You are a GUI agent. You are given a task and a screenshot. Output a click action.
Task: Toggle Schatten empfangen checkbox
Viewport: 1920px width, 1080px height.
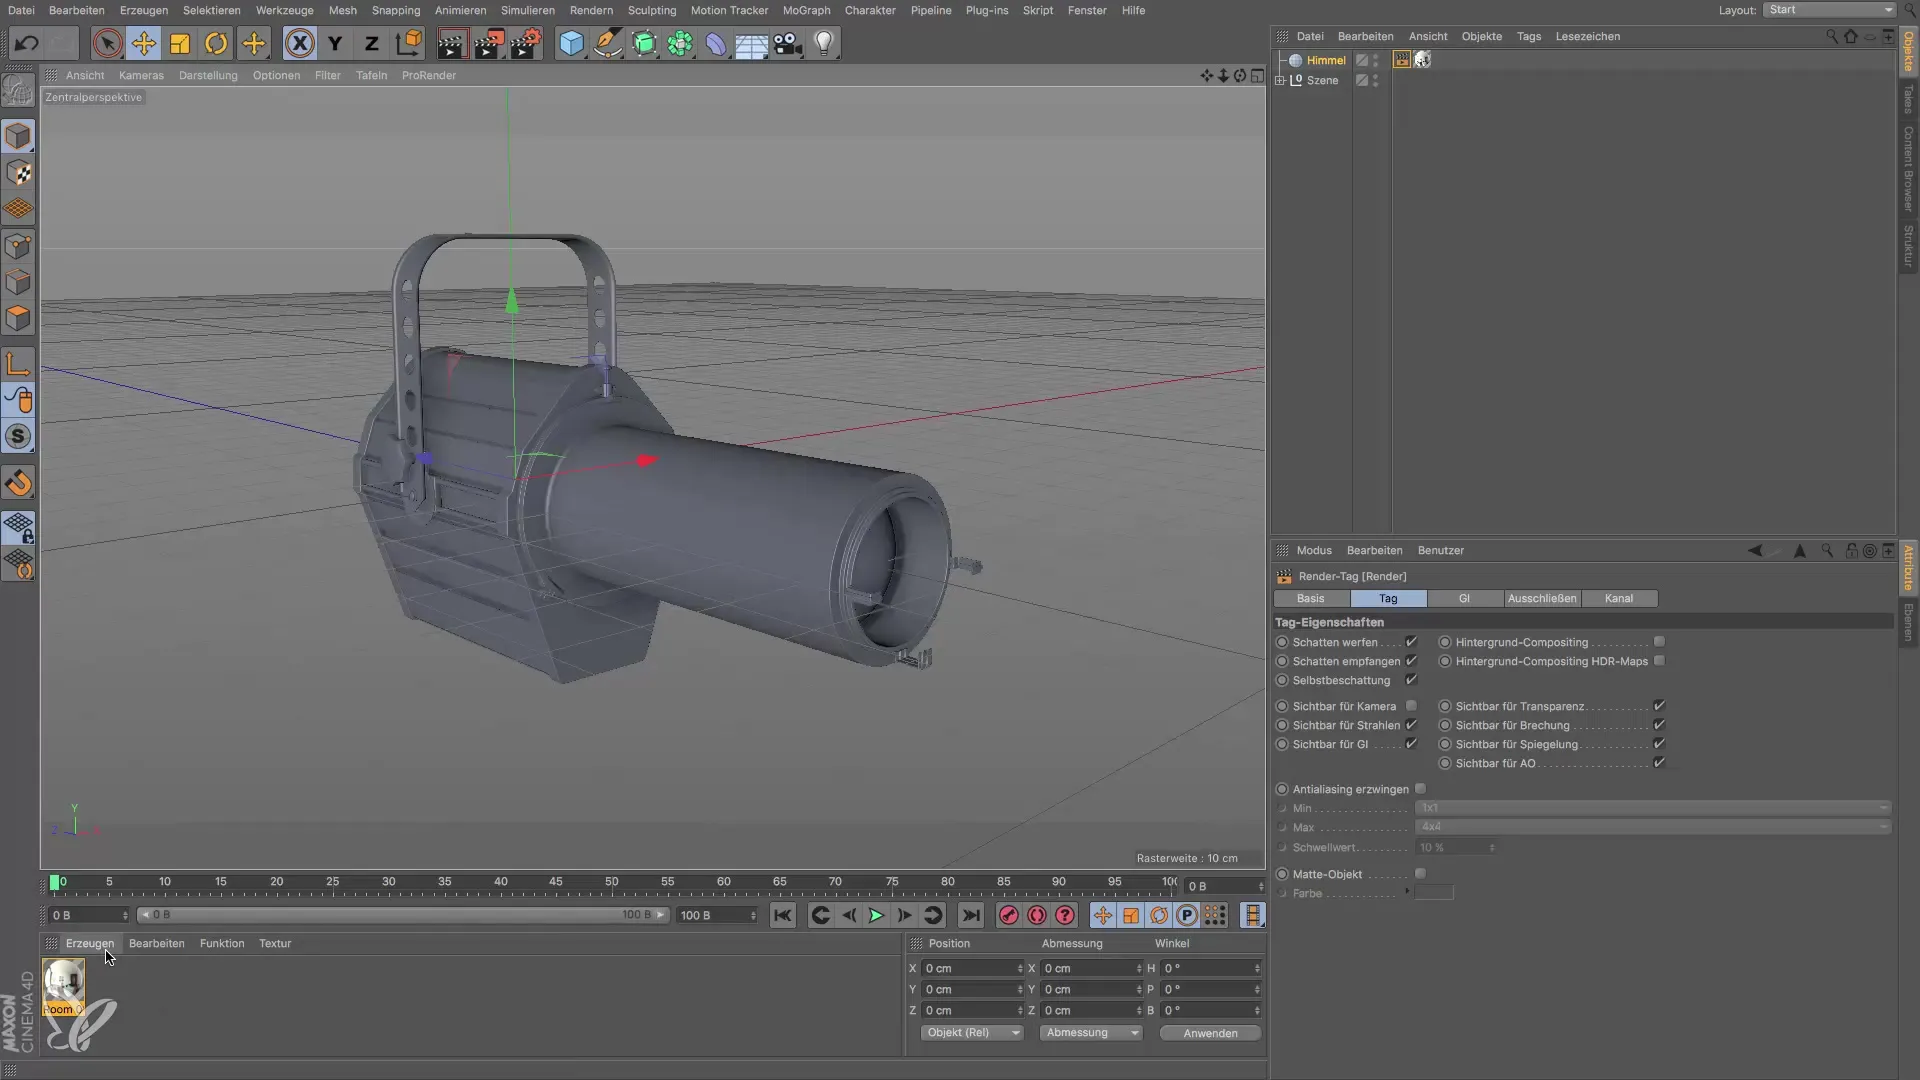click(x=1411, y=661)
